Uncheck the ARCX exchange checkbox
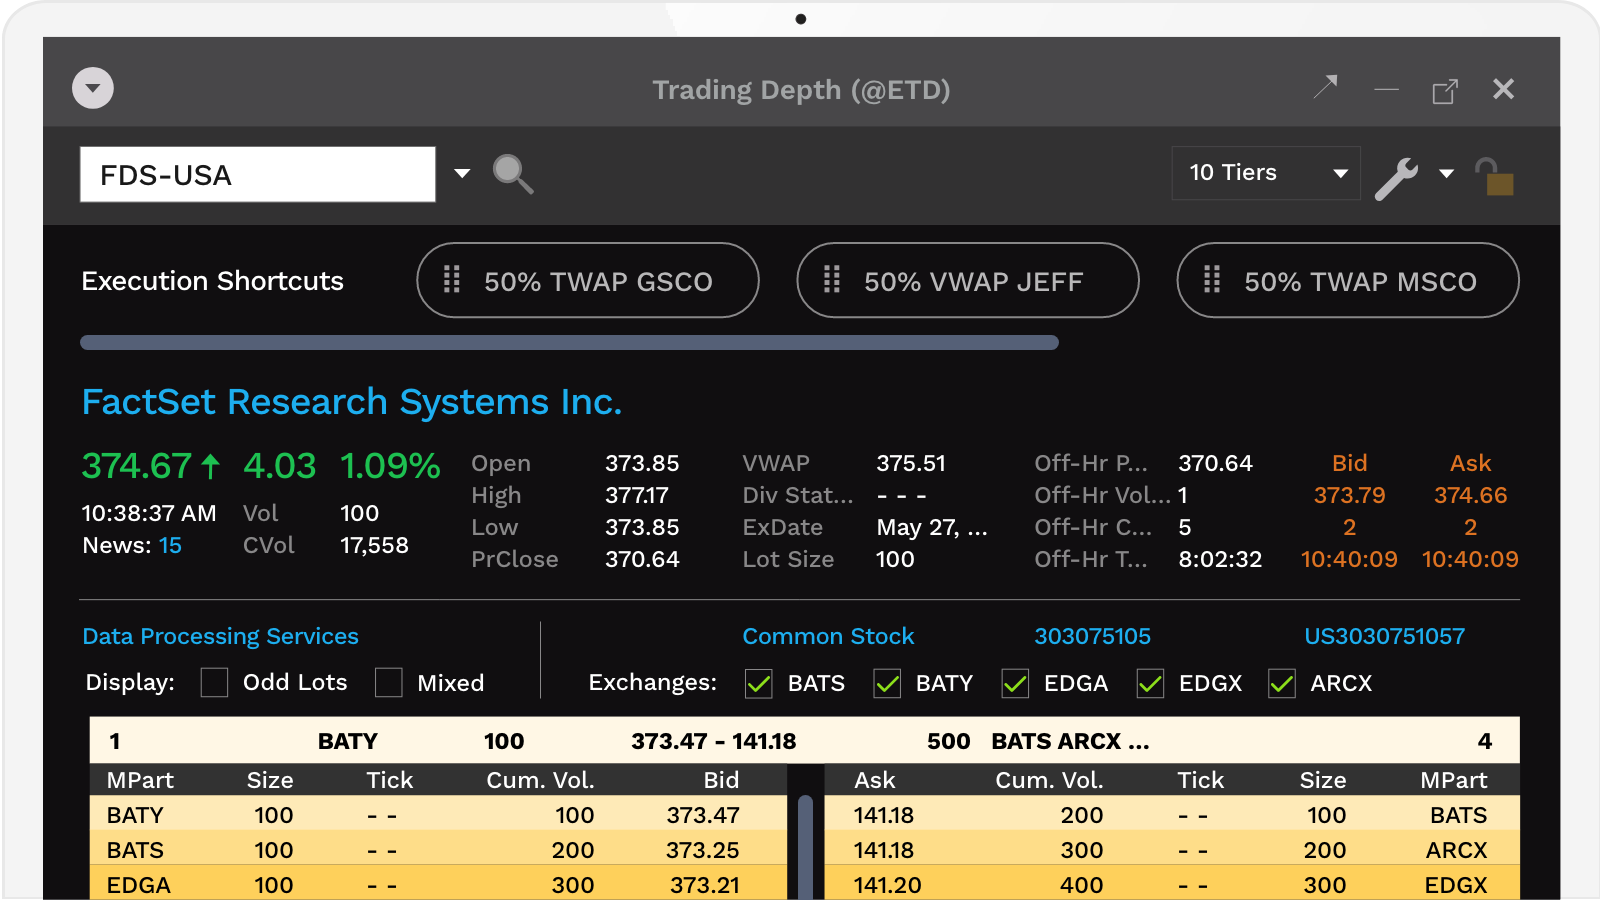1600x900 pixels. click(x=1282, y=684)
